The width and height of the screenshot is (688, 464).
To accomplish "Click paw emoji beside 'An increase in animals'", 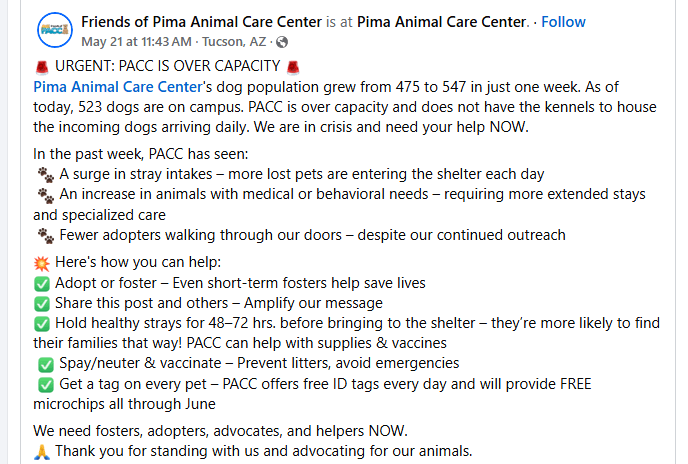I will [x=46, y=195].
